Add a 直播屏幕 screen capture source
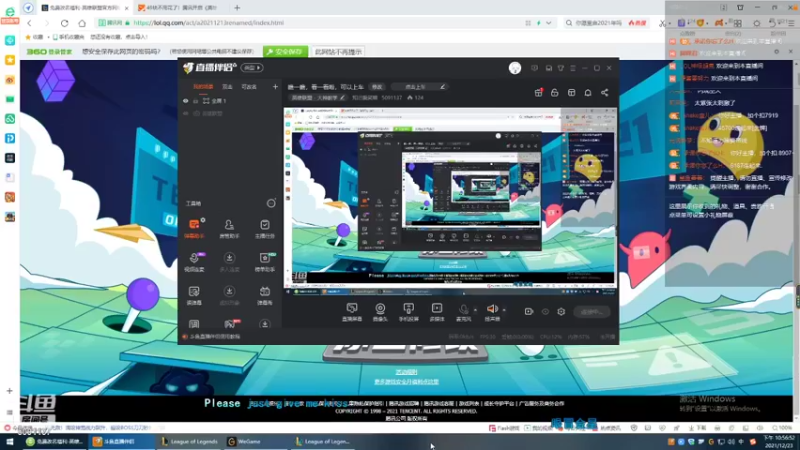The height and width of the screenshot is (450, 800). (x=352, y=312)
